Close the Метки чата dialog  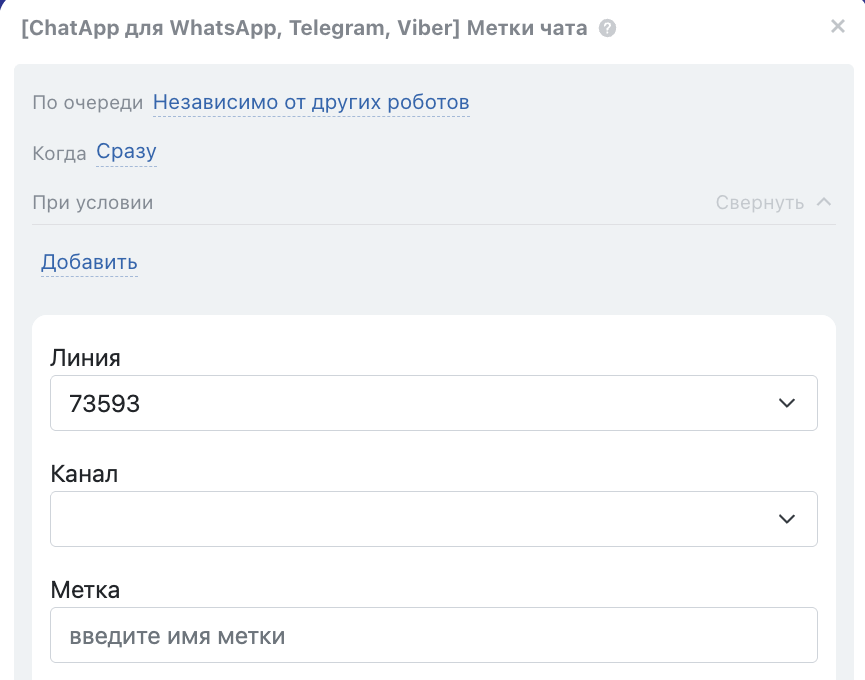838,27
